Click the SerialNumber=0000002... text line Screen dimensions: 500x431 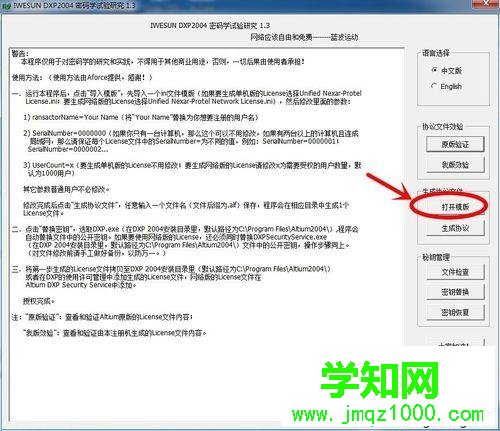coord(68,149)
